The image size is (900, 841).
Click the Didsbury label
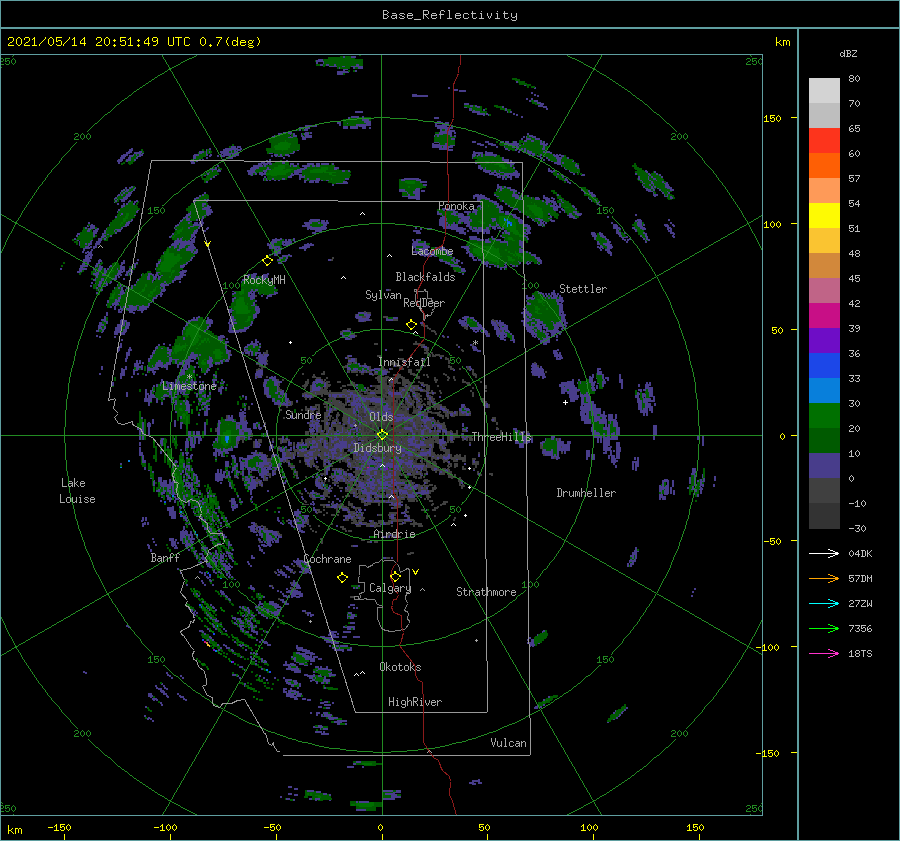377,448
